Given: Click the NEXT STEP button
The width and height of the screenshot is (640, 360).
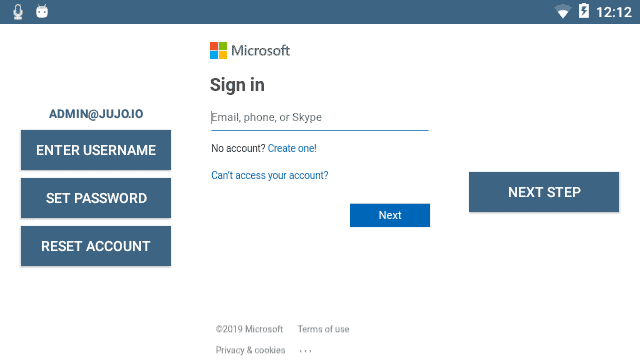Looking at the screenshot, I should (544, 192).
